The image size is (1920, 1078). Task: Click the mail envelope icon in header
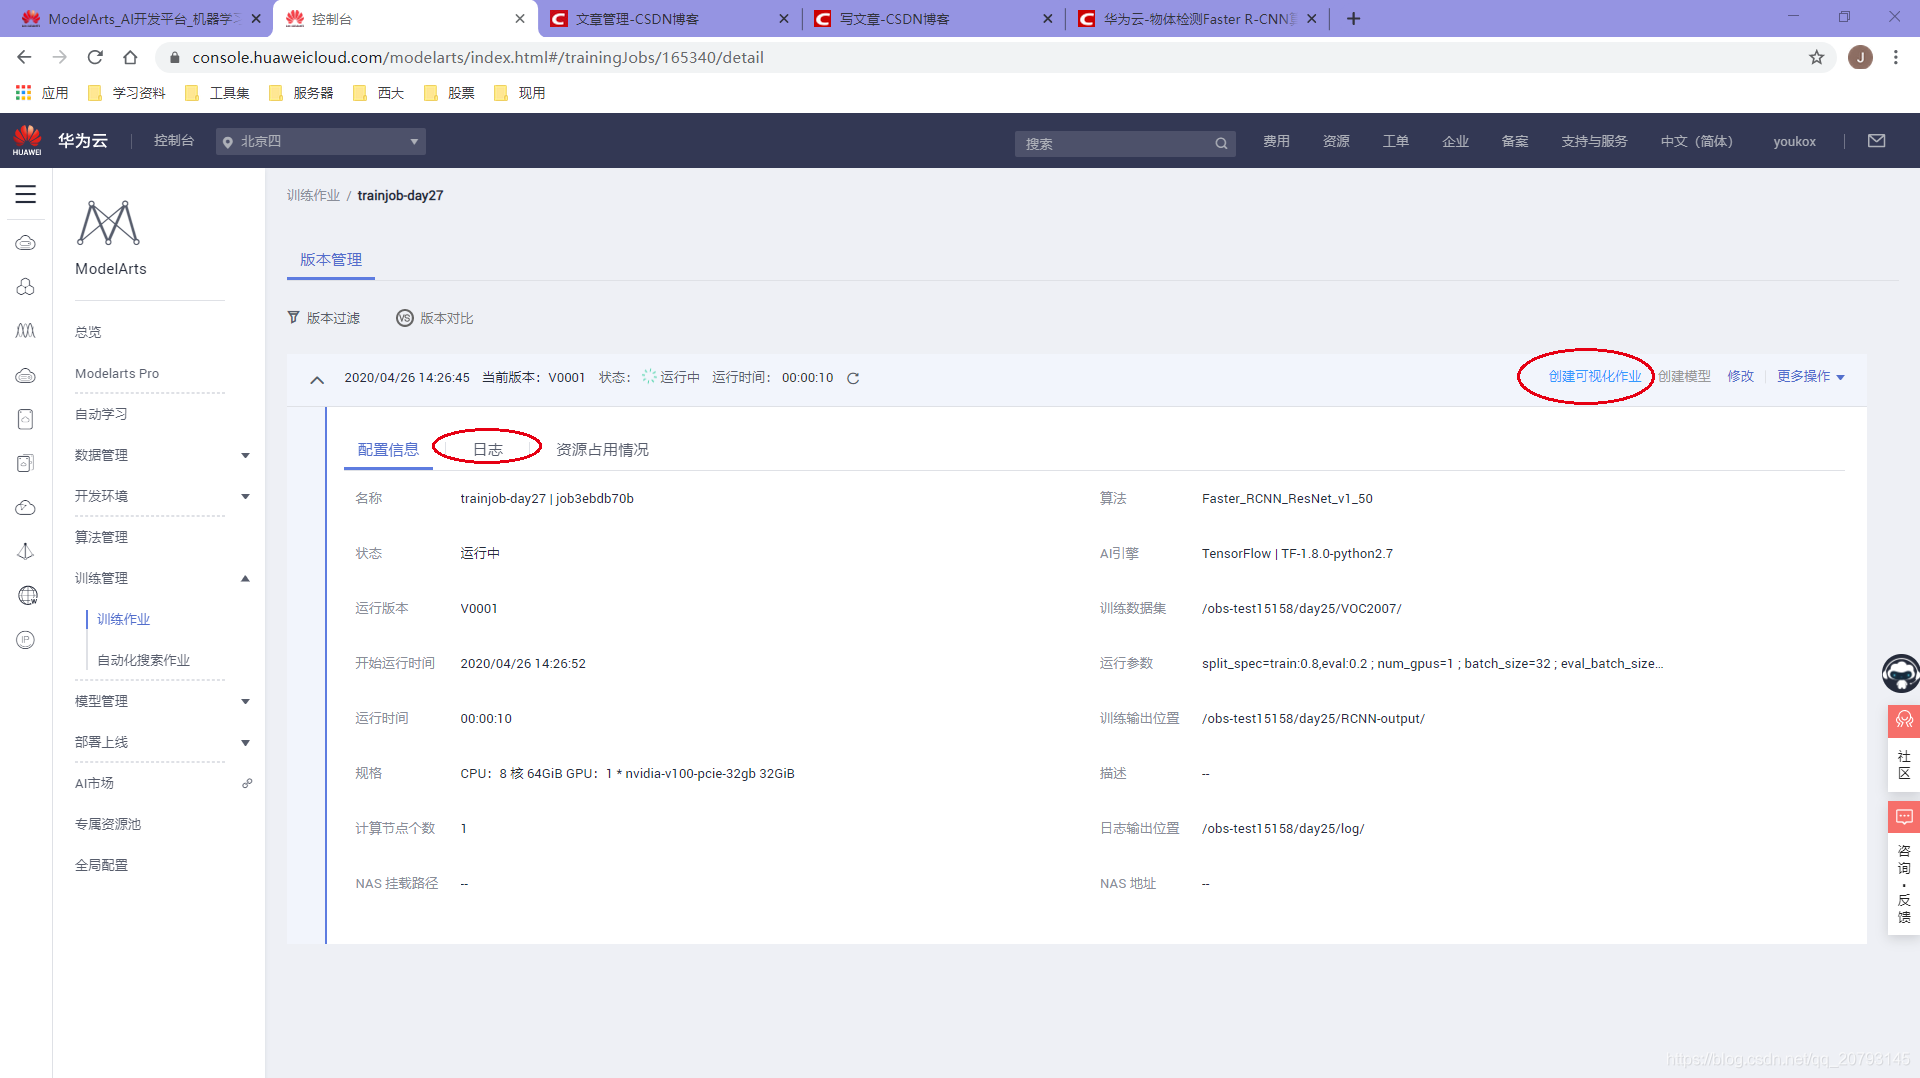[x=1877, y=141]
